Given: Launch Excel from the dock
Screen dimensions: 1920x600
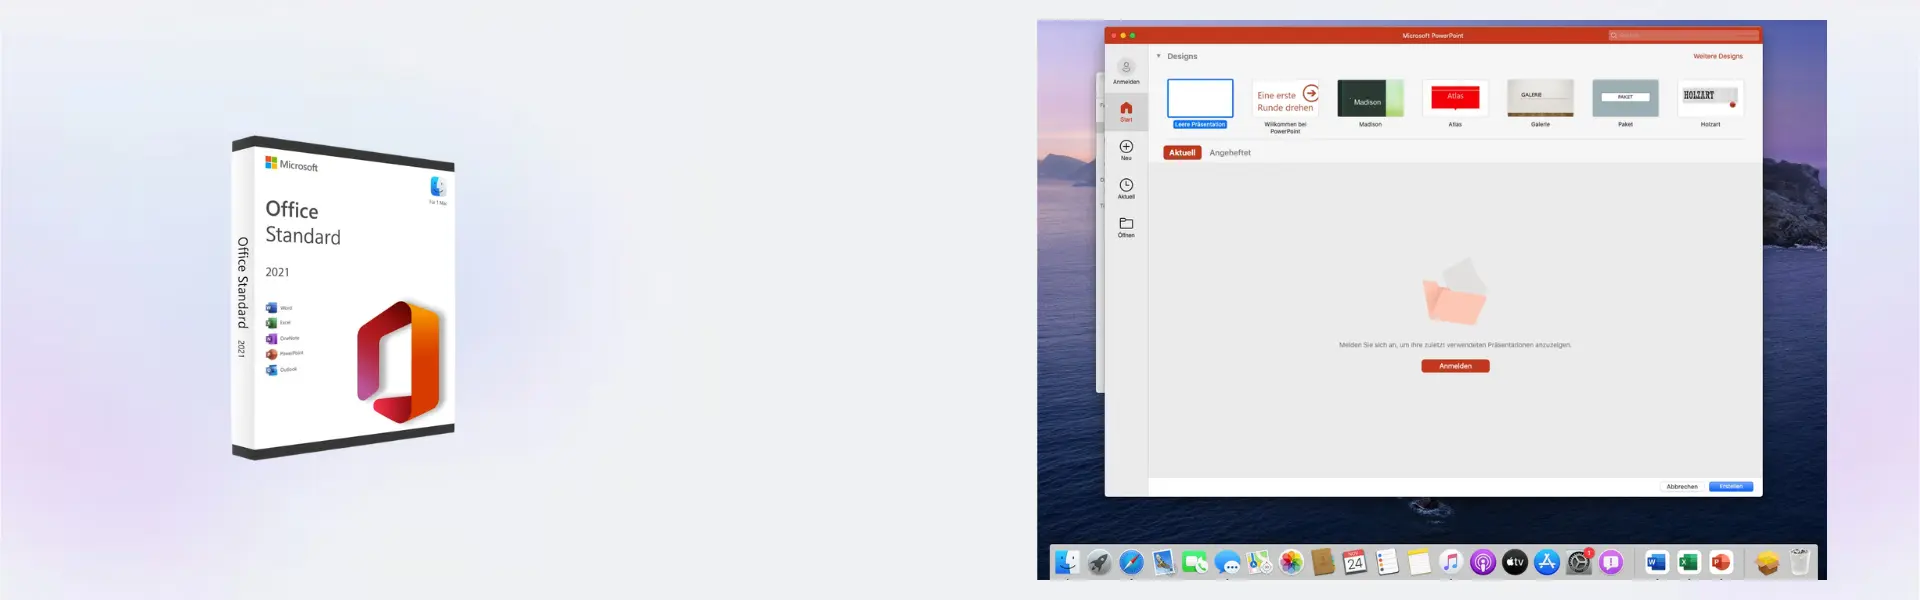Looking at the screenshot, I should click(1689, 563).
